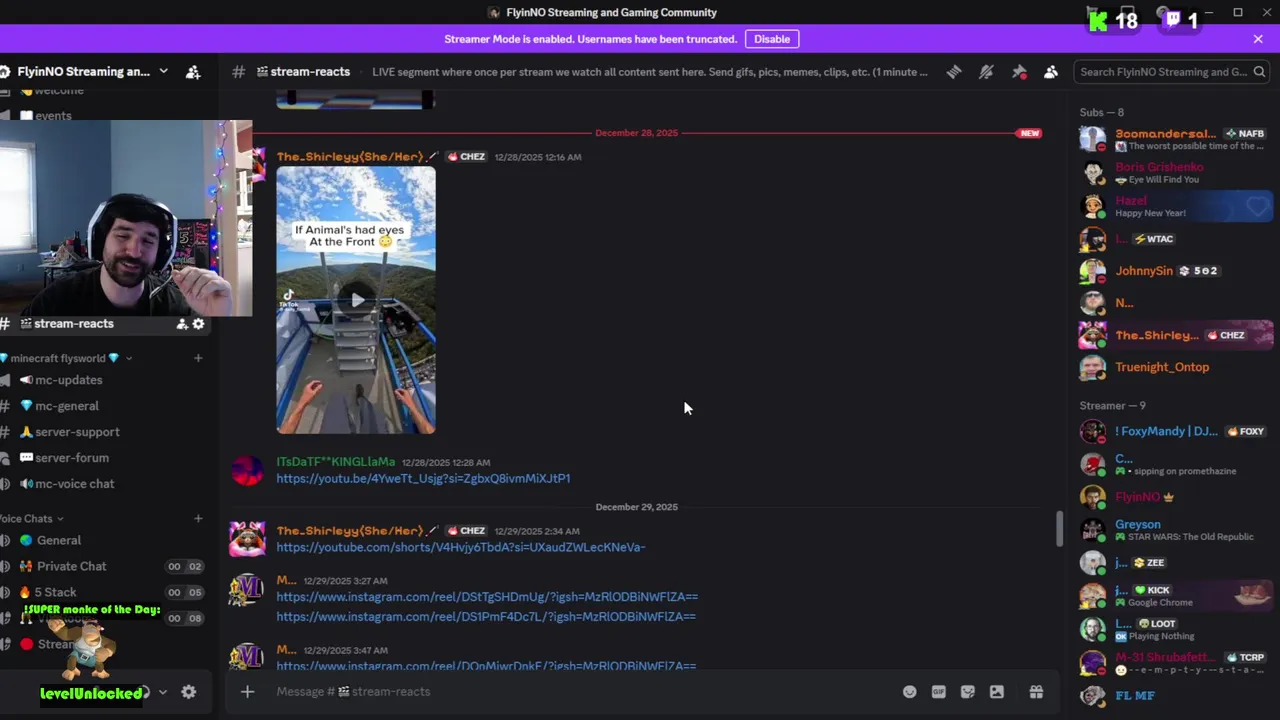
Task: Dismiss the Streamer Mode banner with X
Action: pyautogui.click(x=1258, y=39)
